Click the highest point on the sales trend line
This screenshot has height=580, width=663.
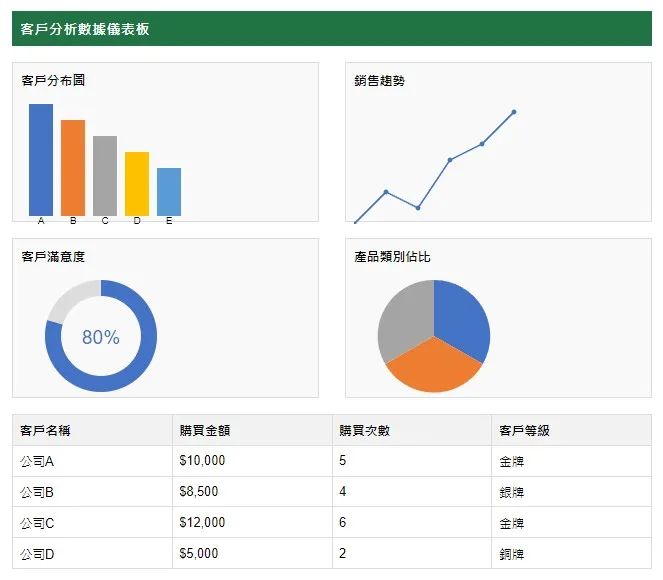pos(514,112)
